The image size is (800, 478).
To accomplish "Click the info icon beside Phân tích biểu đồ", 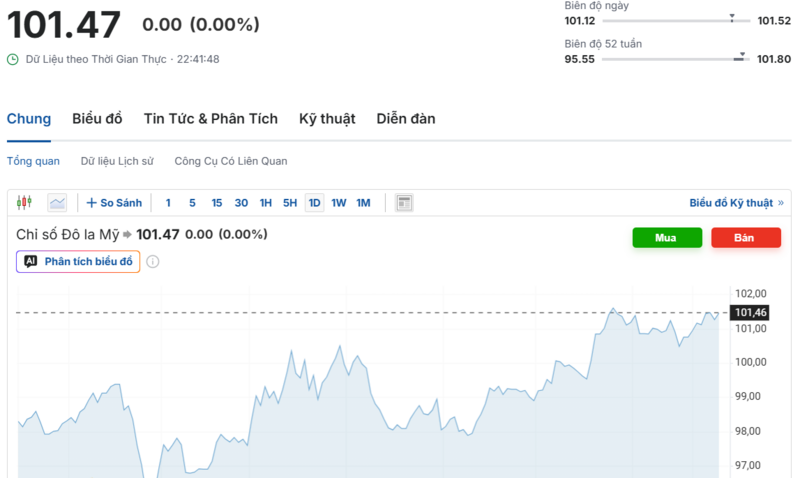I will click(153, 262).
